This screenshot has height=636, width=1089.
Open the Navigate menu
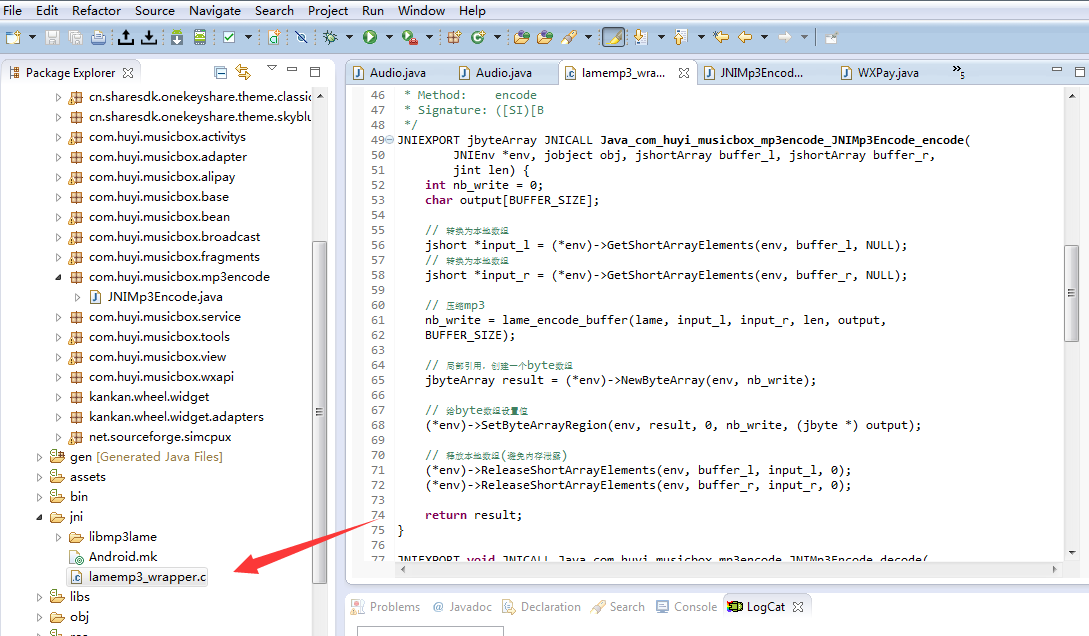pos(215,10)
